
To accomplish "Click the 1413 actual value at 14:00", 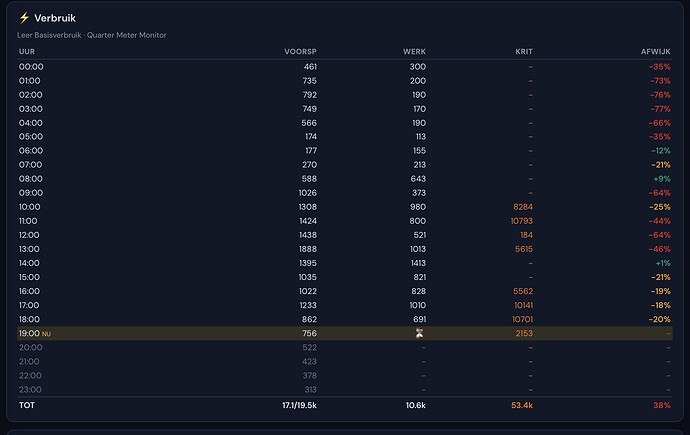I will (418, 263).
